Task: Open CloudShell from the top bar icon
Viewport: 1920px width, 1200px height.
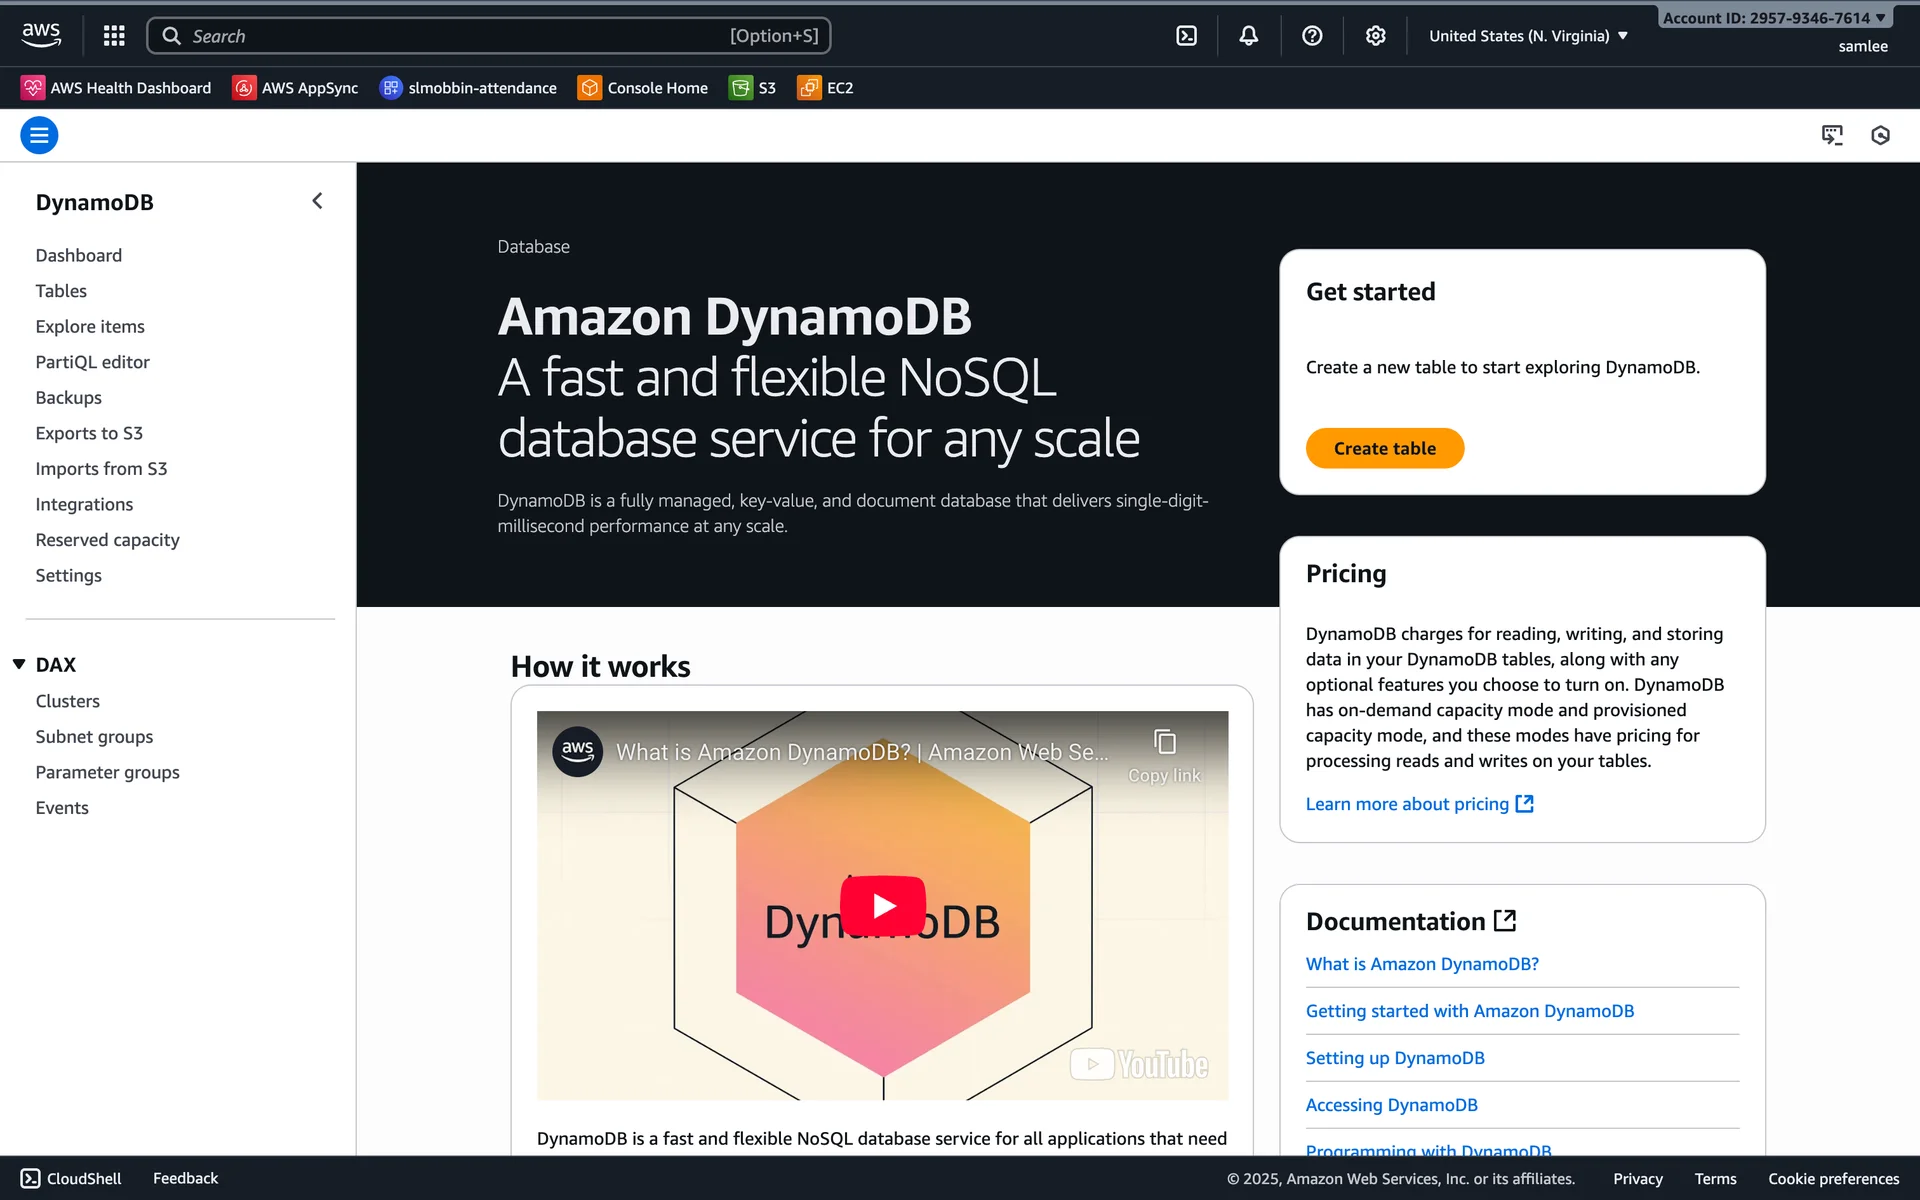Action: point(1186,36)
